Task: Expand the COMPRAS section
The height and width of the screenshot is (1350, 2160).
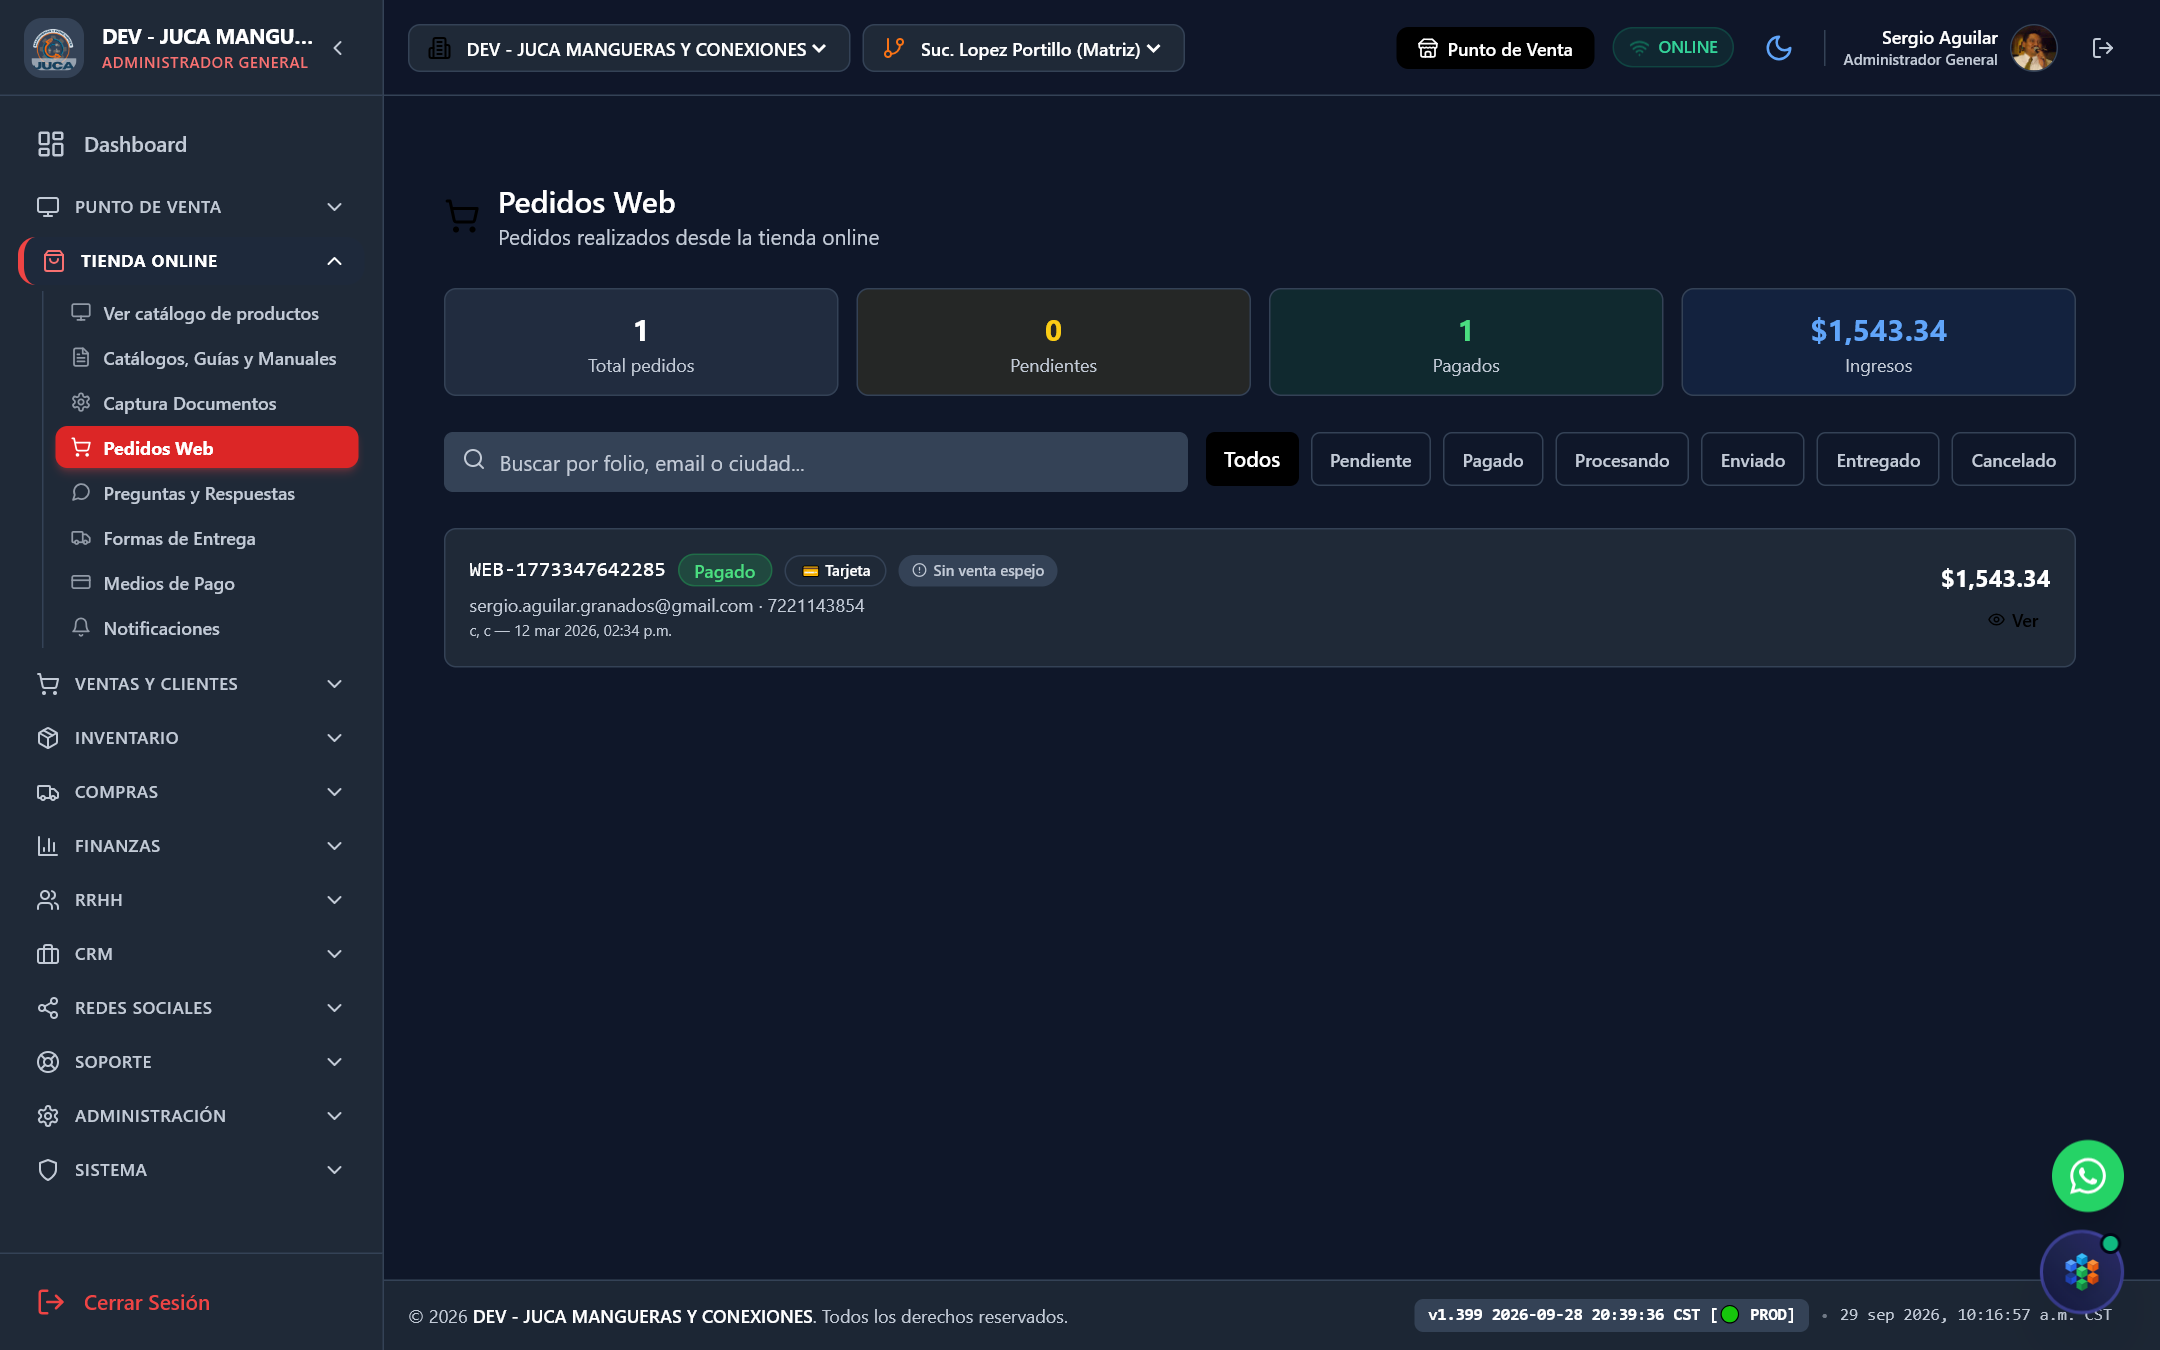Action: point(191,792)
